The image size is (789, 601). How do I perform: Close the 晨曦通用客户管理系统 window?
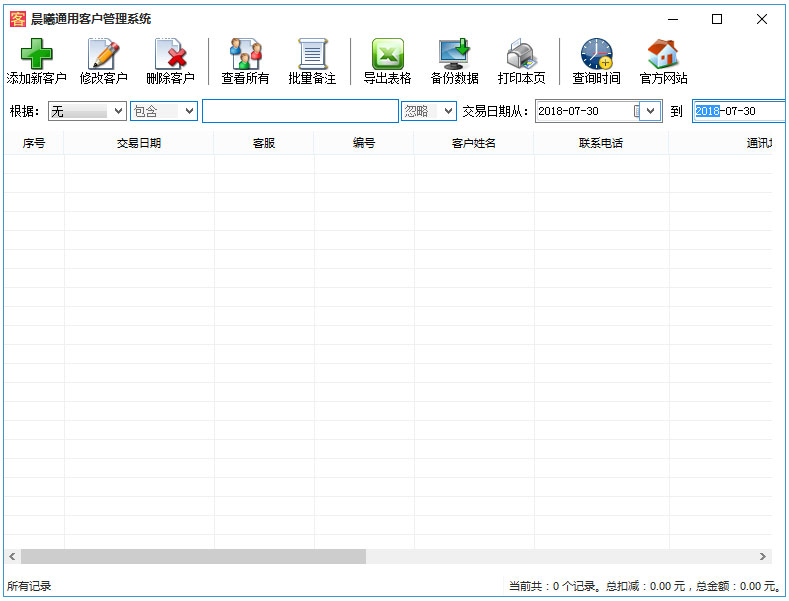click(x=762, y=19)
